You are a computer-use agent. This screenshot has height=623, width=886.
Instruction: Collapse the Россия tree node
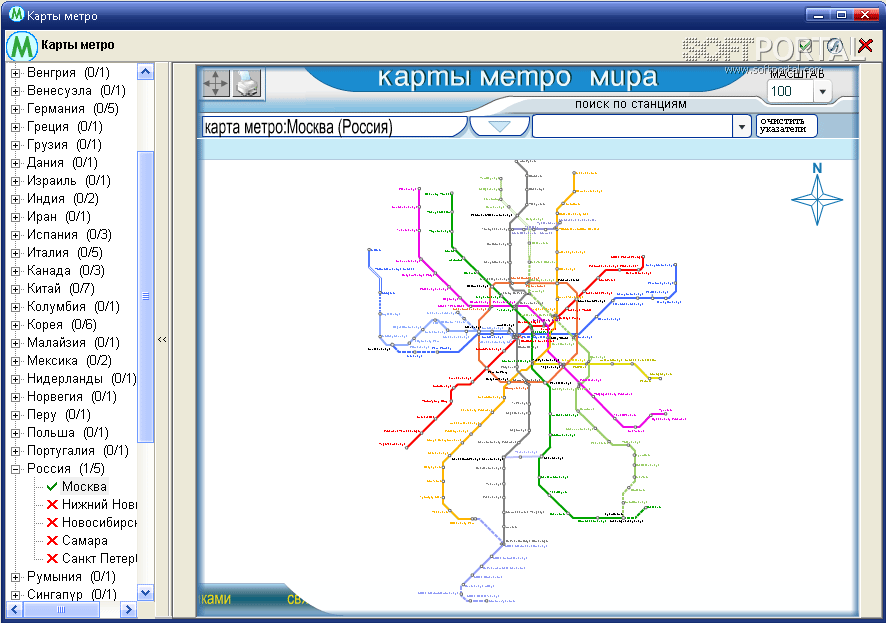[15, 469]
